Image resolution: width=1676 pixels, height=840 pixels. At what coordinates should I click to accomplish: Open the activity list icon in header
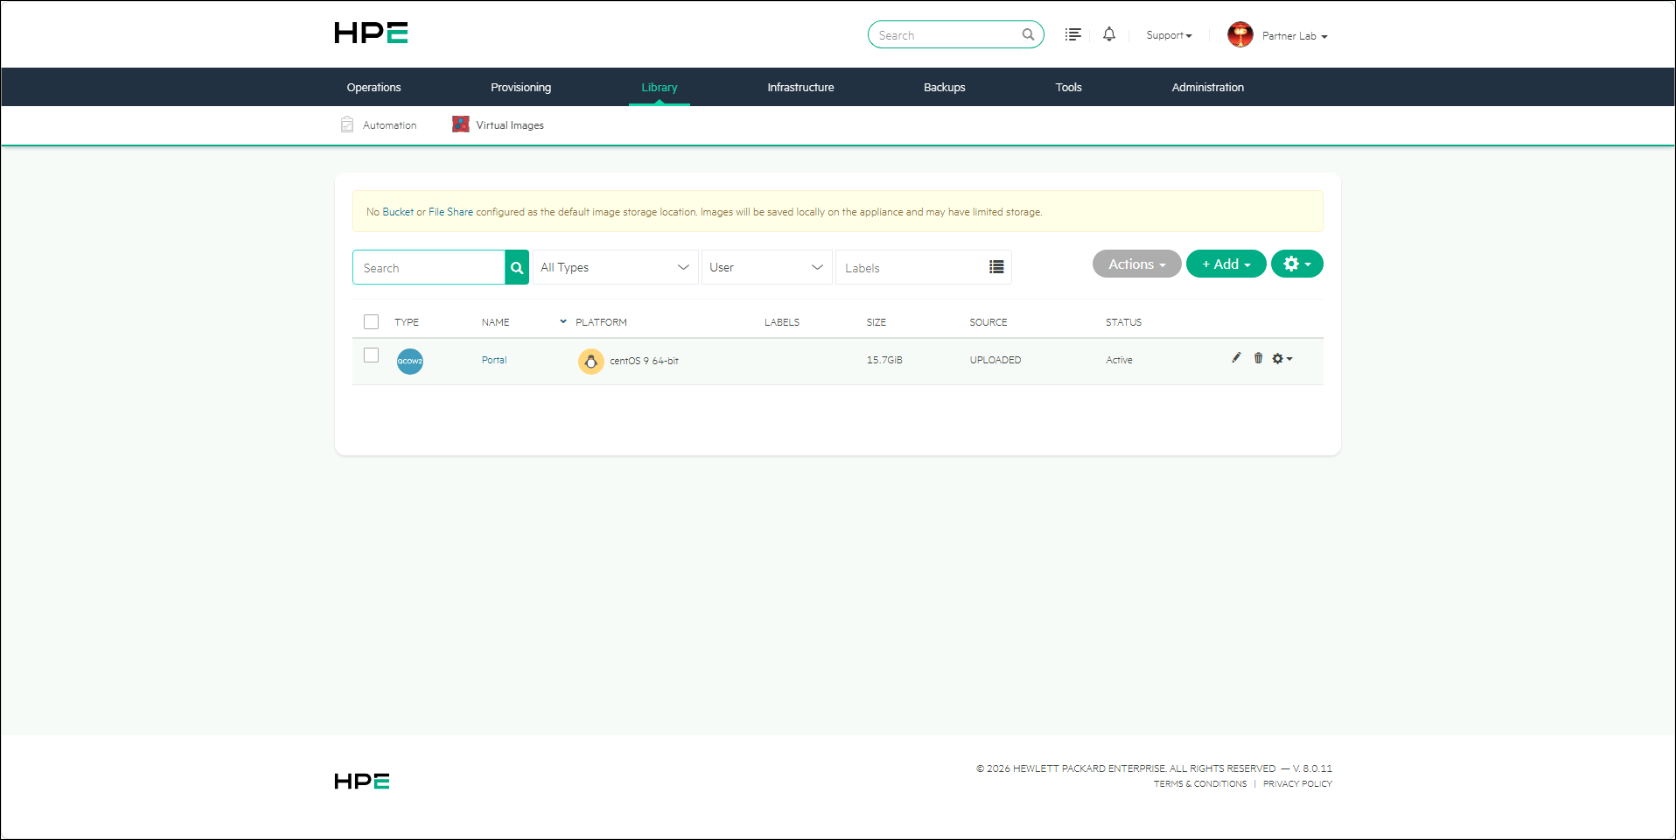pyautogui.click(x=1073, y=35)
